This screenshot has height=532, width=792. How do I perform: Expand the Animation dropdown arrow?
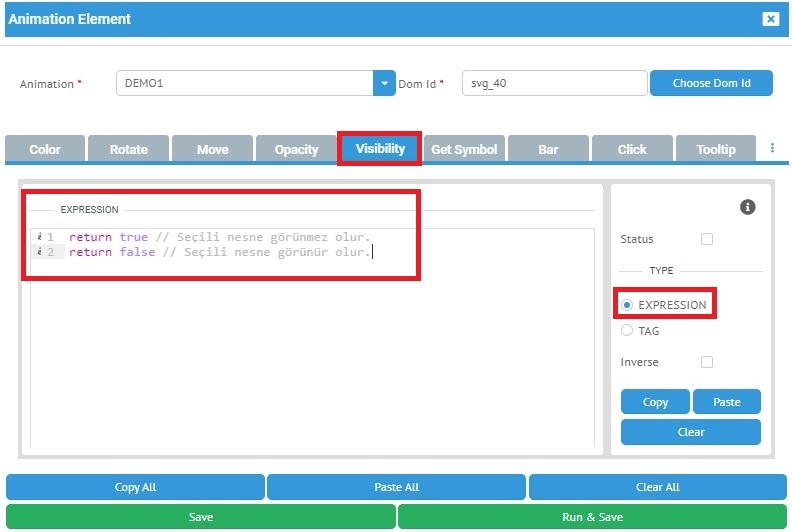384,83
